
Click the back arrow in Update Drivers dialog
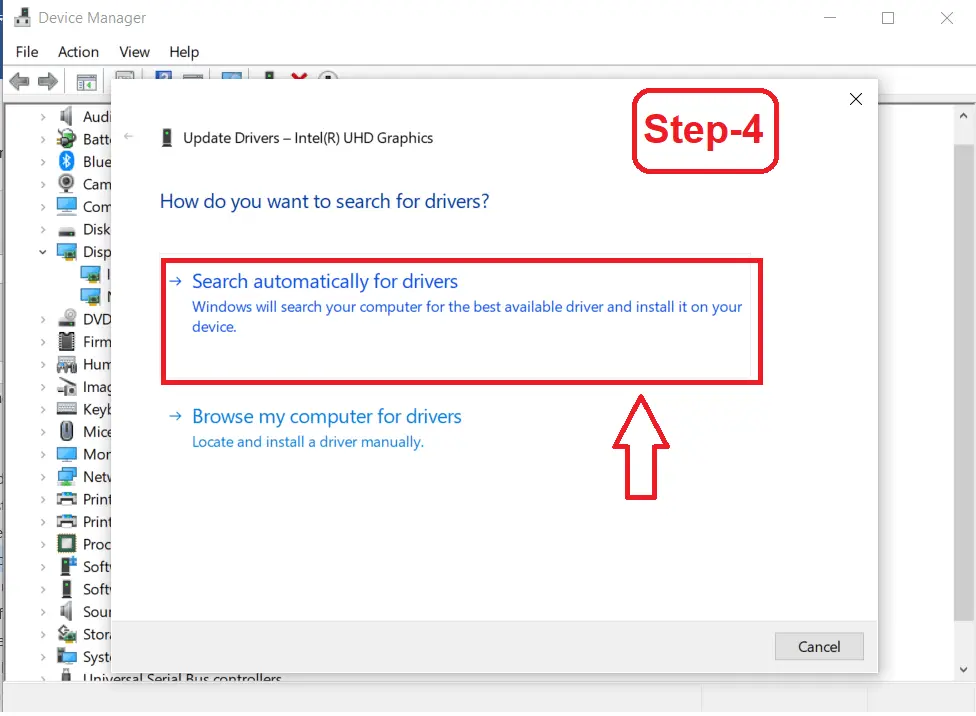click(129, 136)
